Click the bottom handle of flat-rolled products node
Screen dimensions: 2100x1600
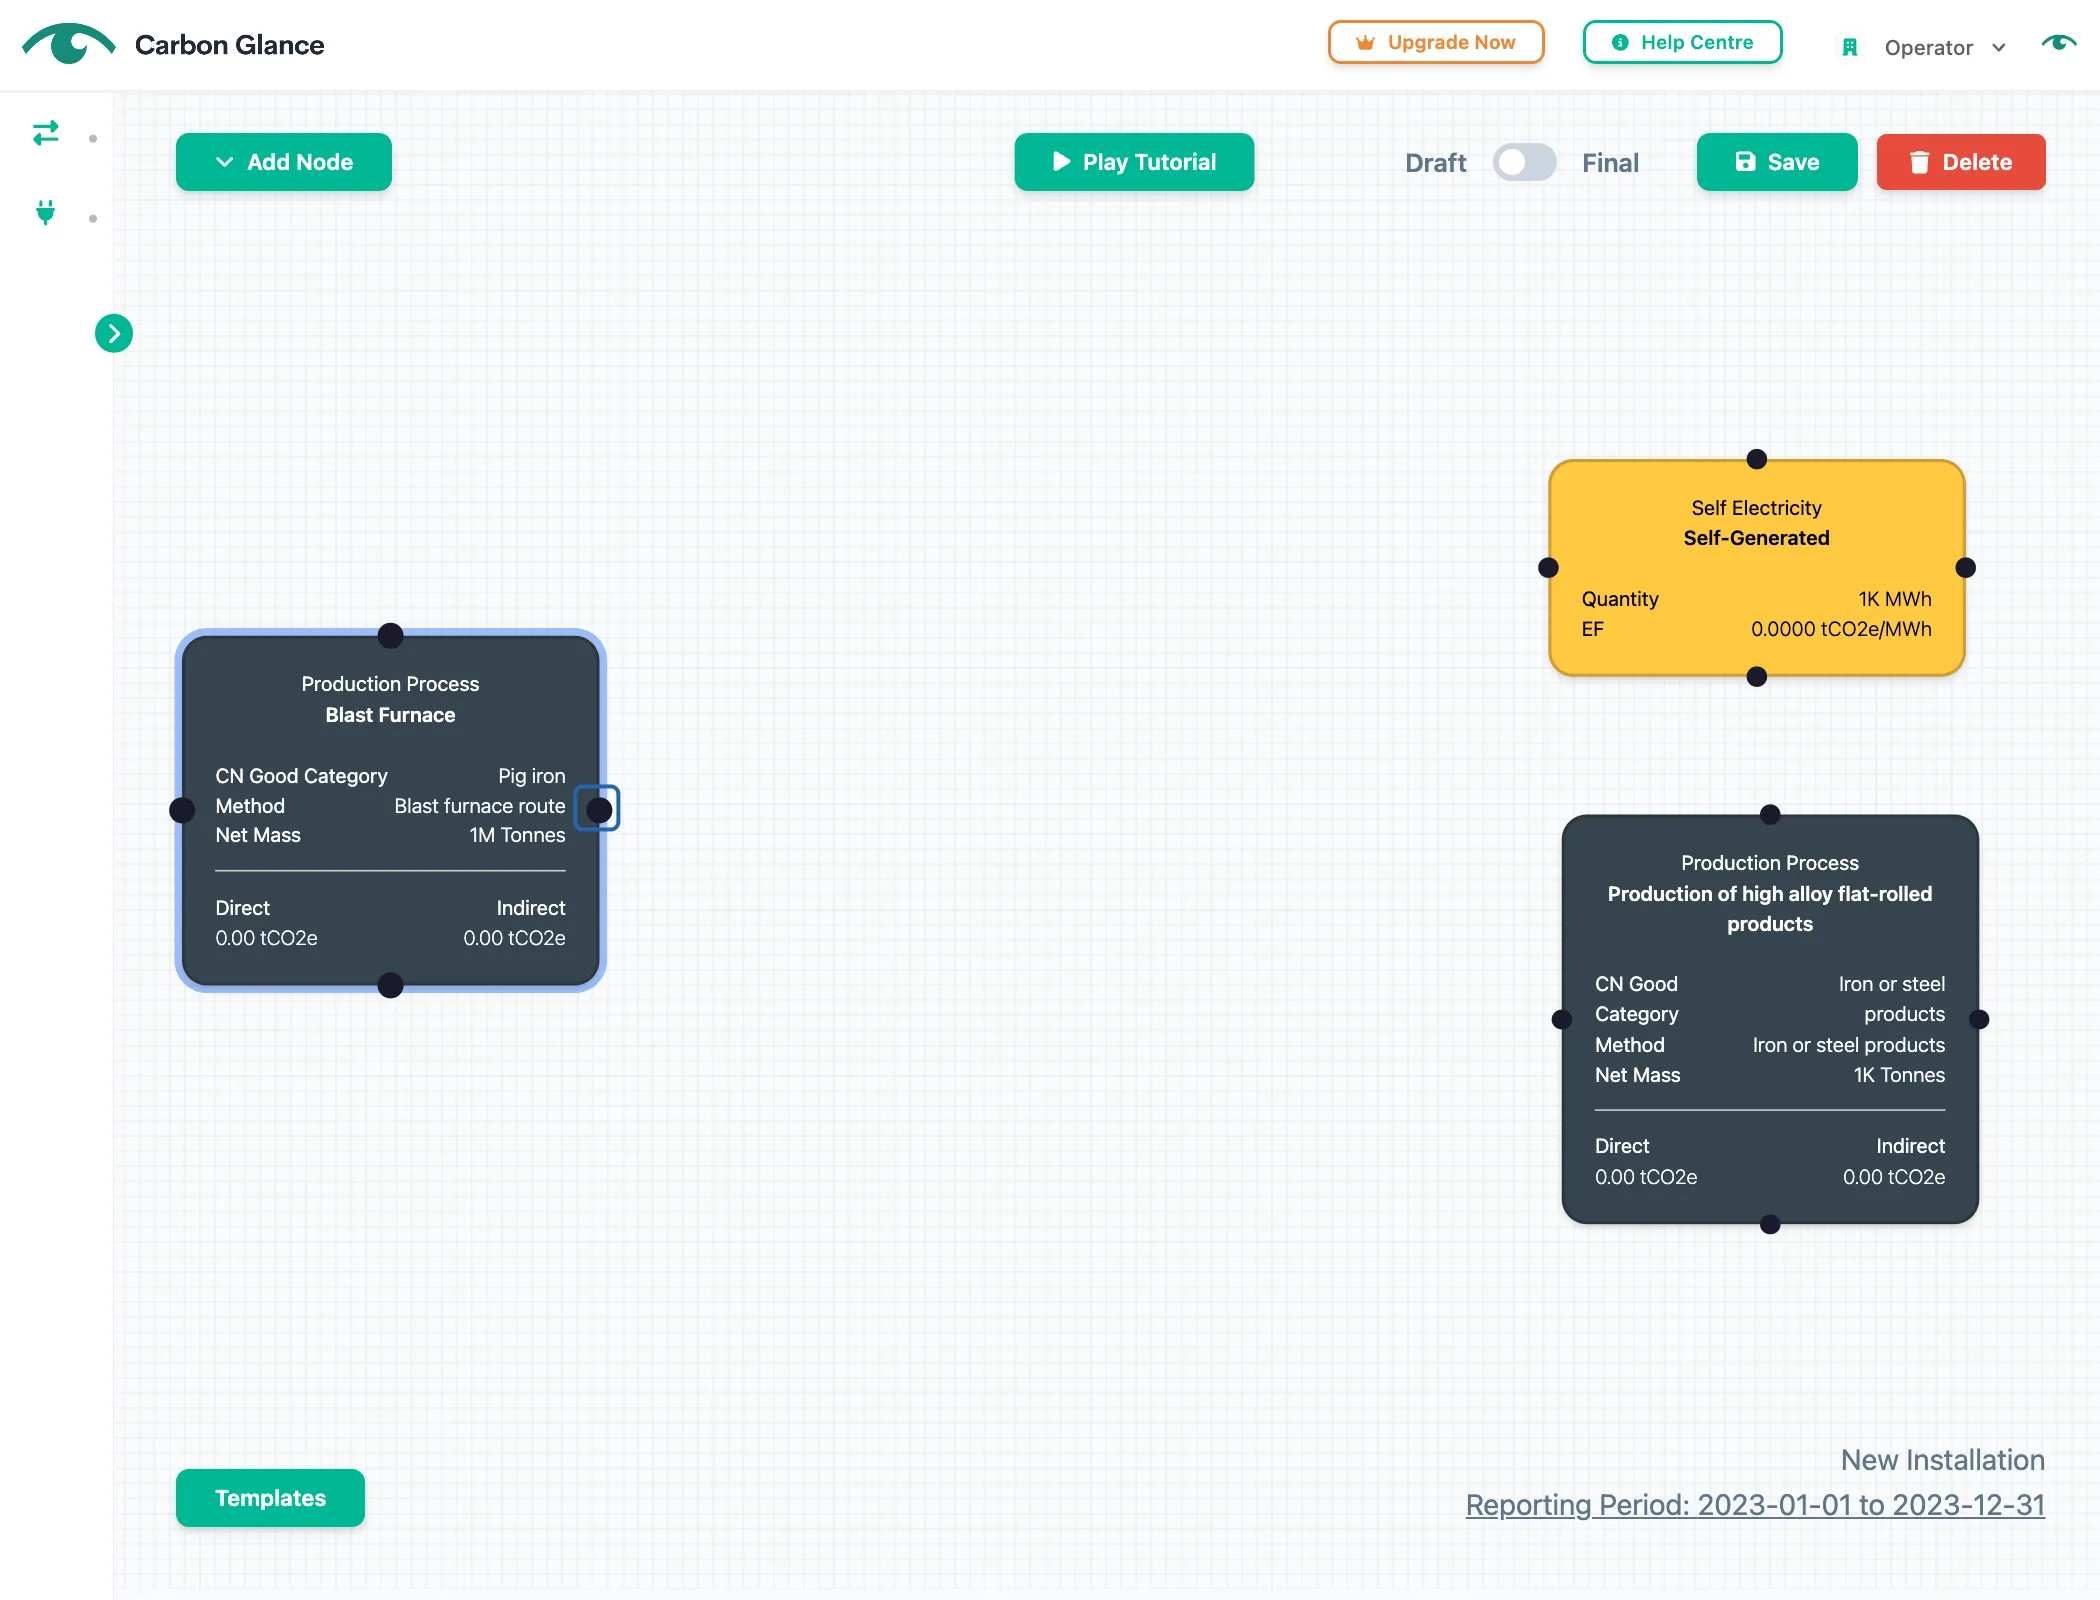pos(1770,1225)
